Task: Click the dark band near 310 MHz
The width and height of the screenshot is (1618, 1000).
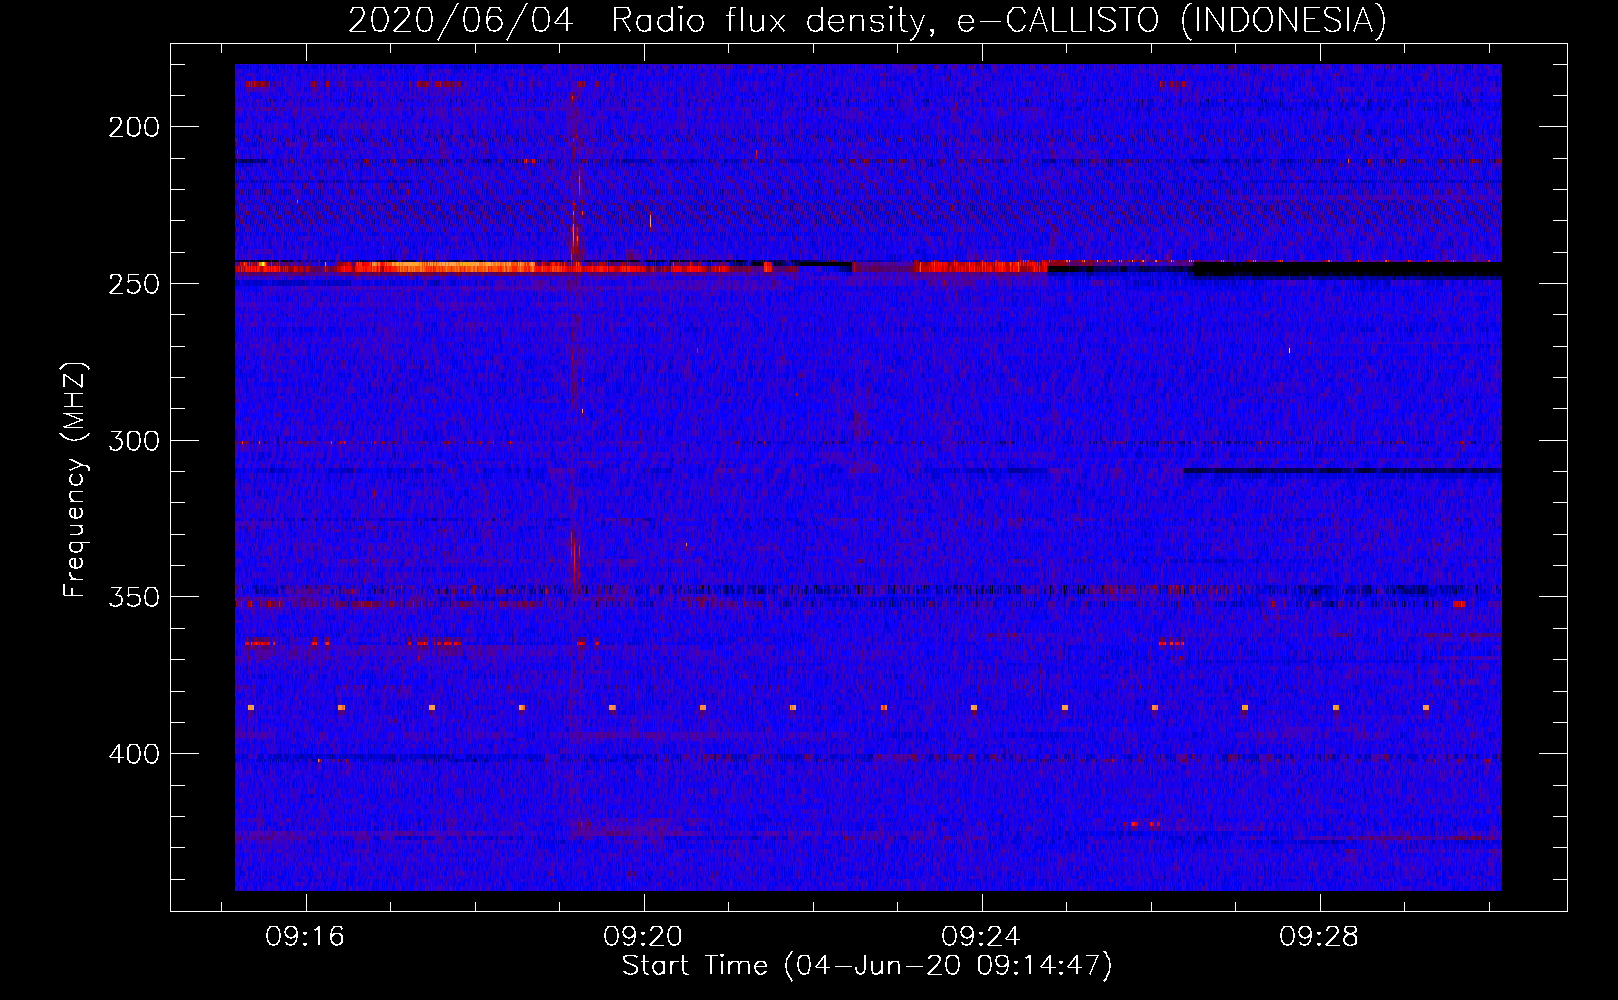Action: tap(1342, 470)
